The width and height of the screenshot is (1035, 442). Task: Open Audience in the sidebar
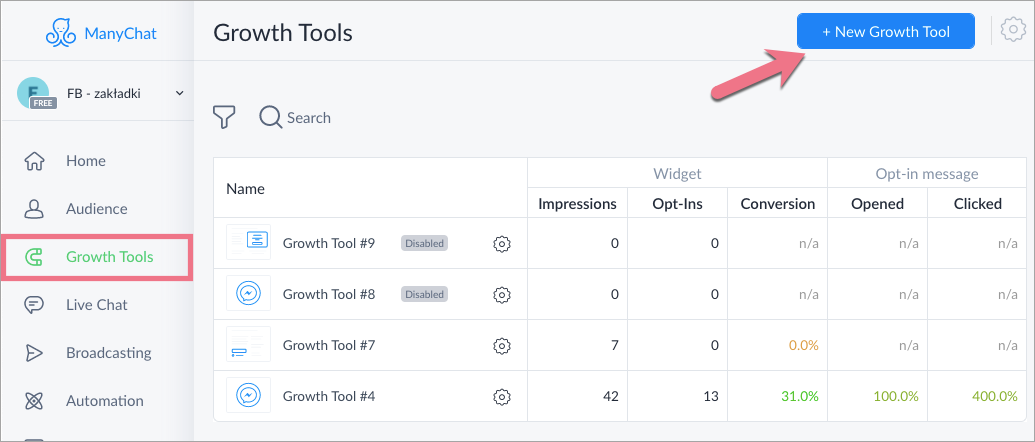tap(96, 209)
